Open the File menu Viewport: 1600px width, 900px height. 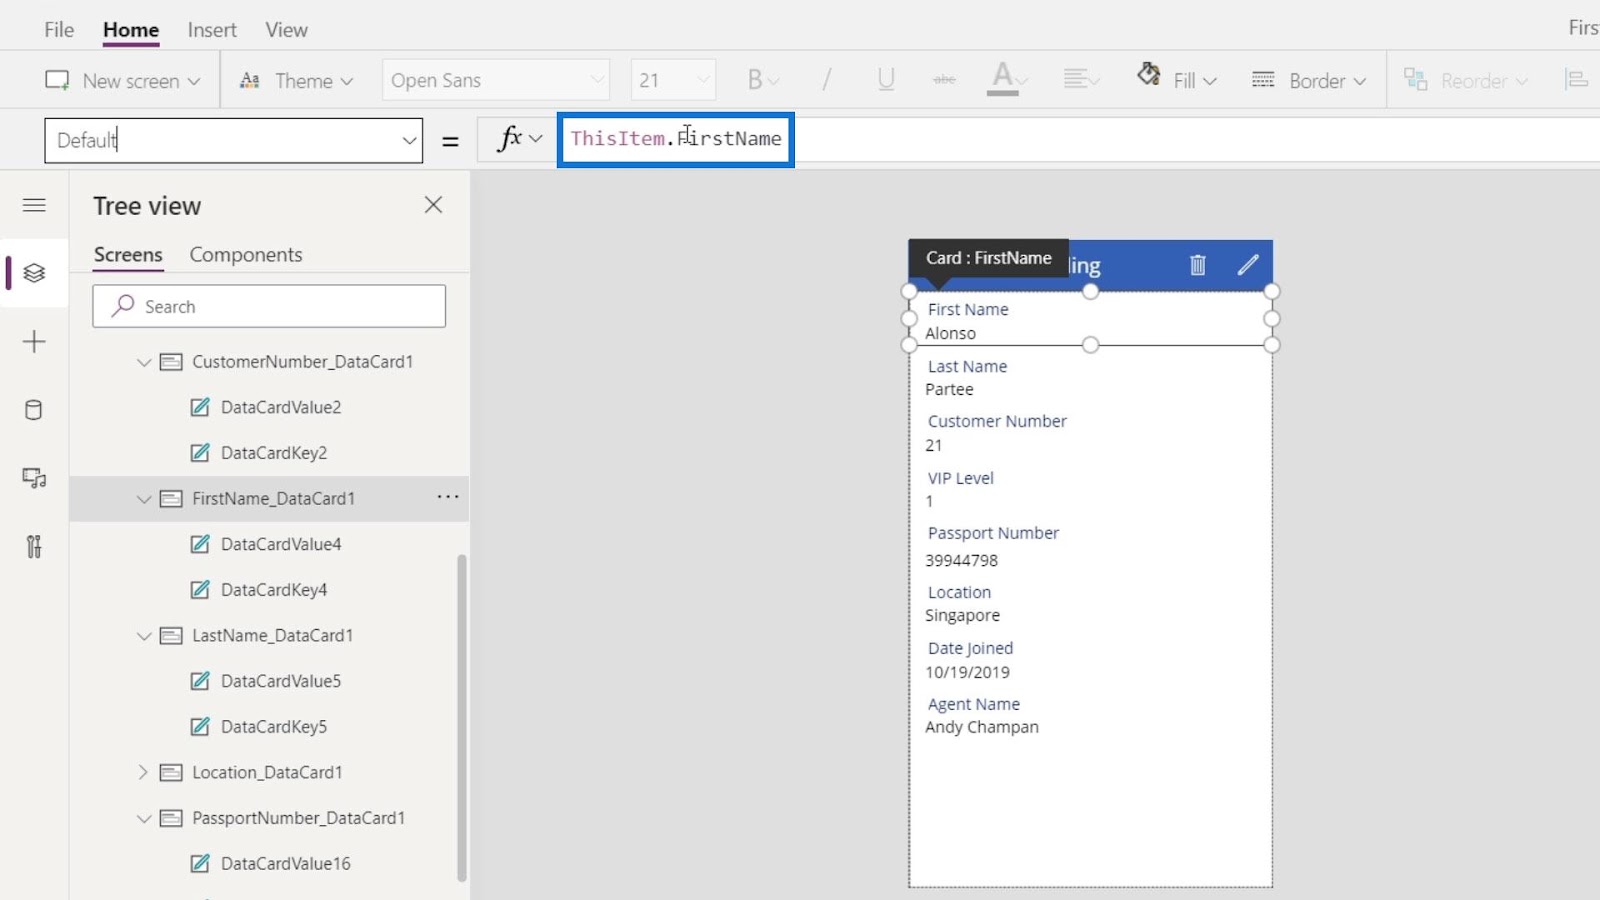59,30
